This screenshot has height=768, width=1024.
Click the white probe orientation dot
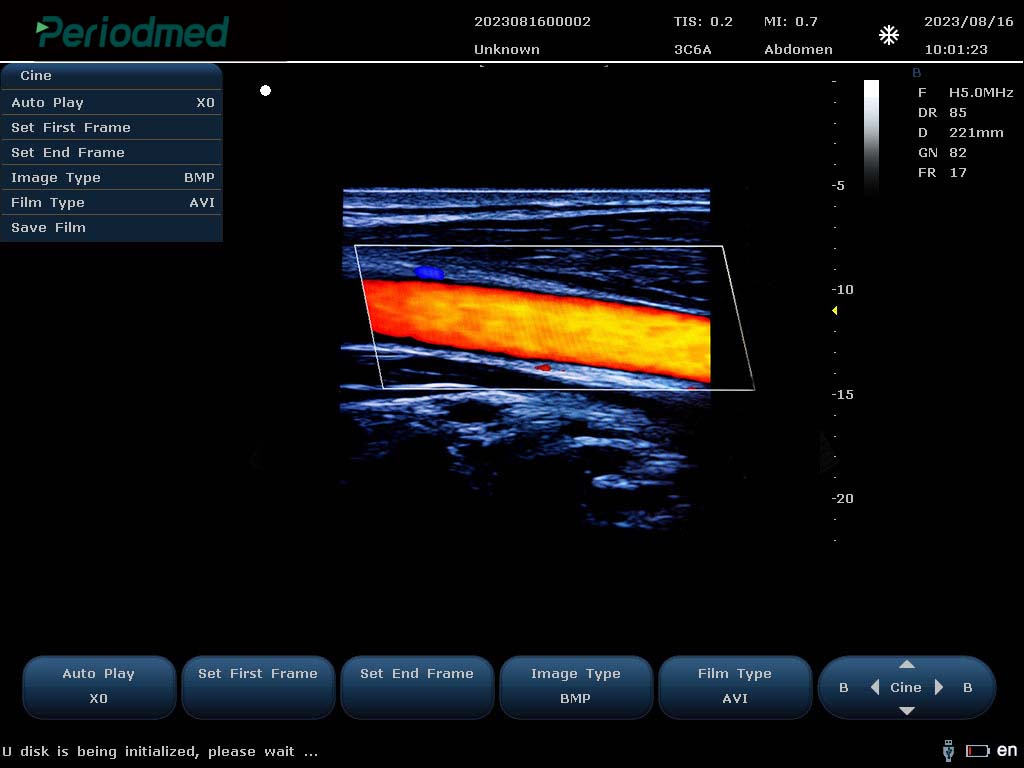click(265, 91)
